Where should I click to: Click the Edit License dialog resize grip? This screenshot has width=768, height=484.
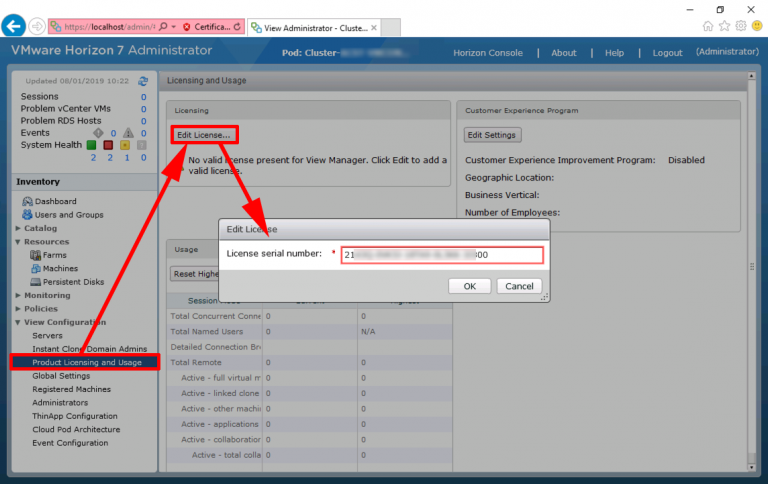tap(544, 297)
